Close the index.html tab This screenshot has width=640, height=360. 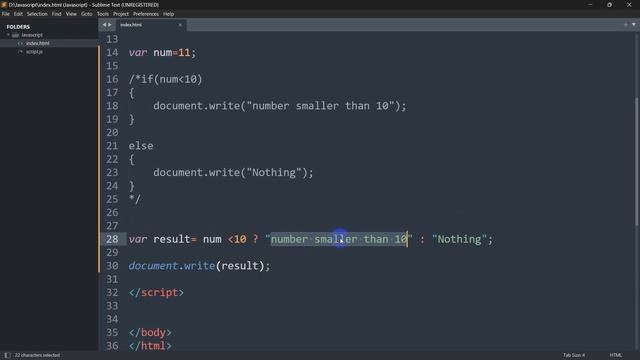coord(180,25)
